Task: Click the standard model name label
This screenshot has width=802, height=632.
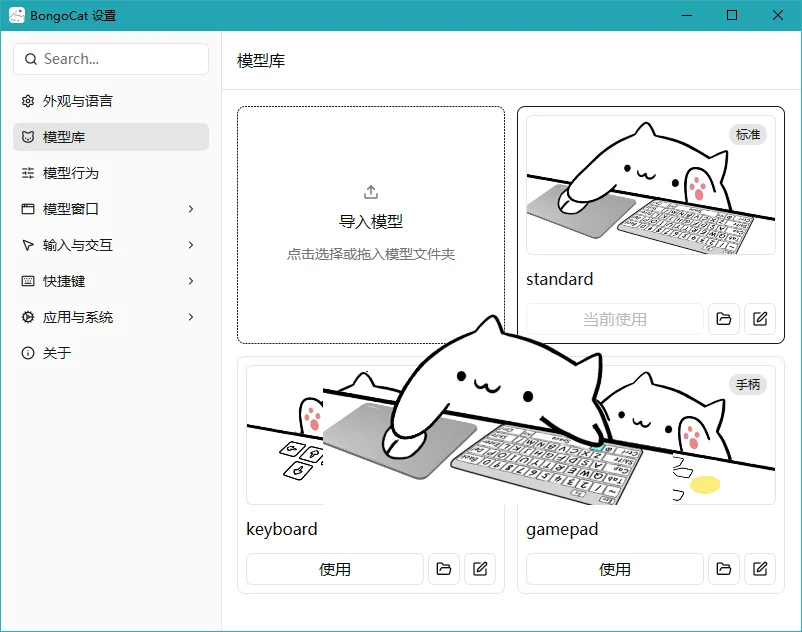Action: 560,279
